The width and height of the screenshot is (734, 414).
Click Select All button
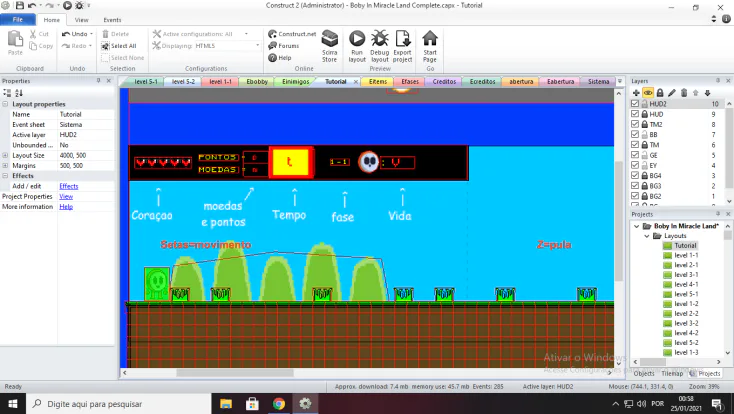tap(119, 46)
